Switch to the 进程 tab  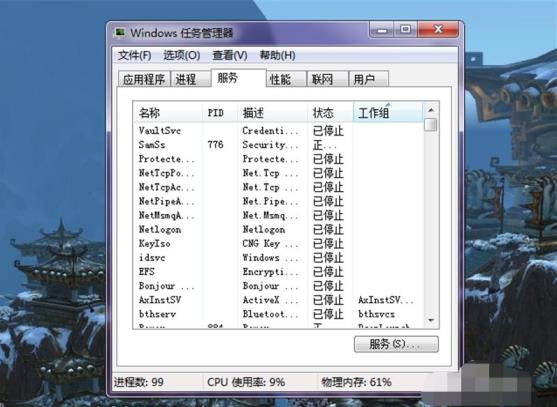[x=189, y=79]
